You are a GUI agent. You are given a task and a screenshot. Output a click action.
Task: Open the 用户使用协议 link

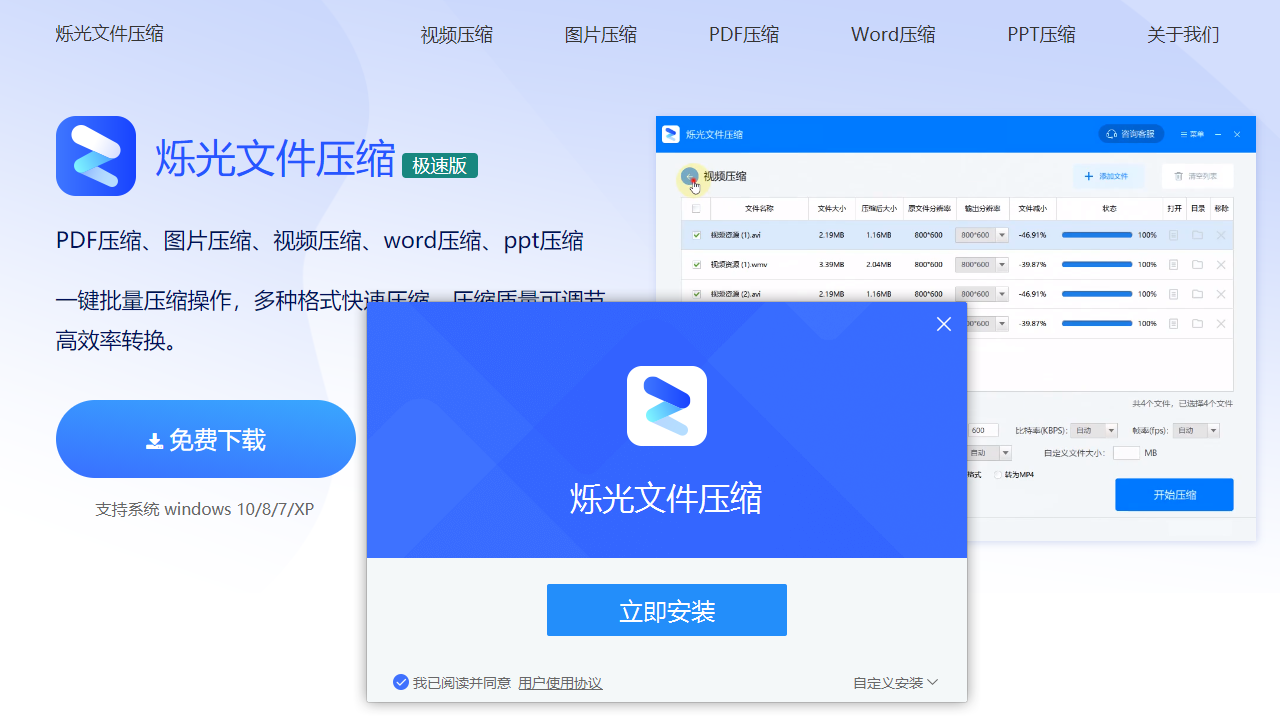[x=560, y=683]
